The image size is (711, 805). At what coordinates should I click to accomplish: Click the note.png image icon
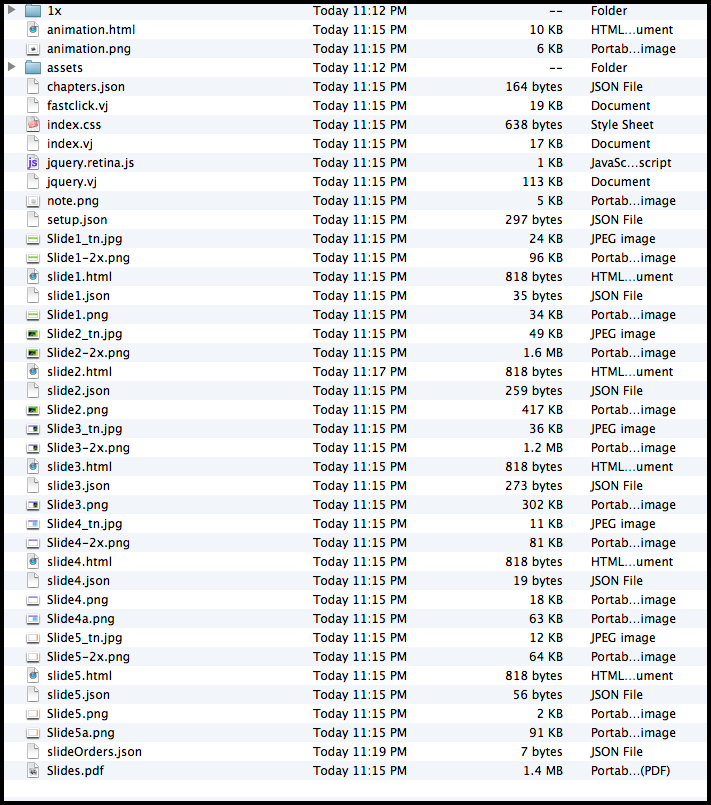tap(33, 200)
